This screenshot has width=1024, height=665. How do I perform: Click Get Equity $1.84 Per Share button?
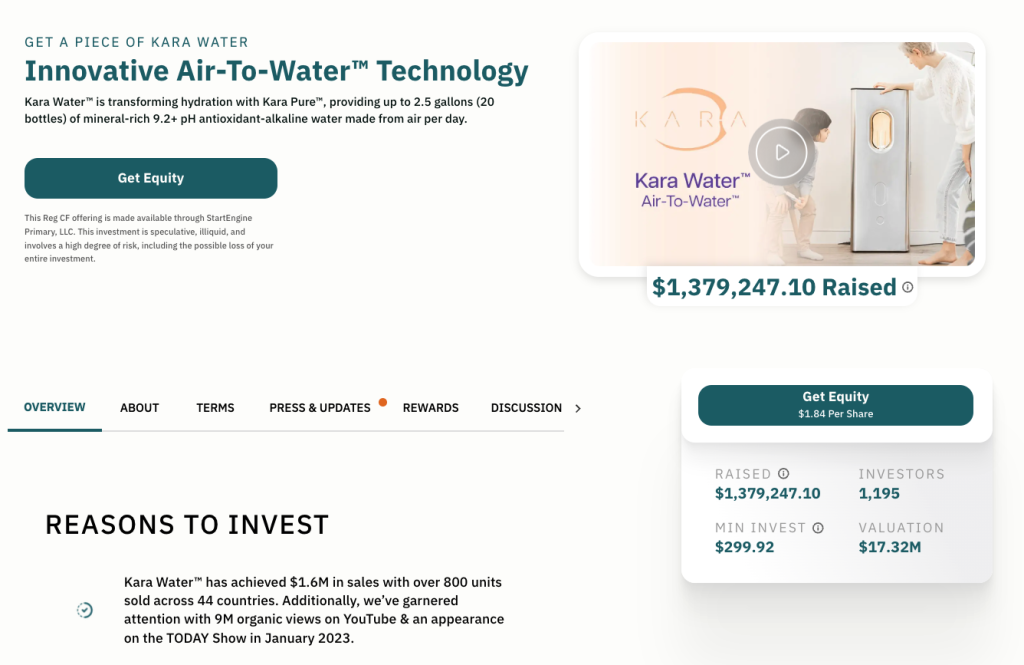[836, 405]
